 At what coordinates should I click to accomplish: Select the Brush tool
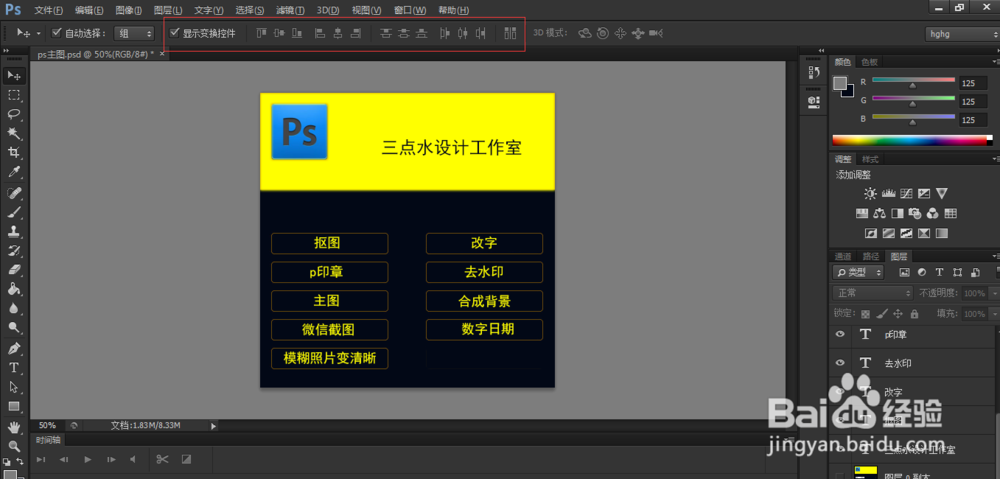tap(13, 212)
